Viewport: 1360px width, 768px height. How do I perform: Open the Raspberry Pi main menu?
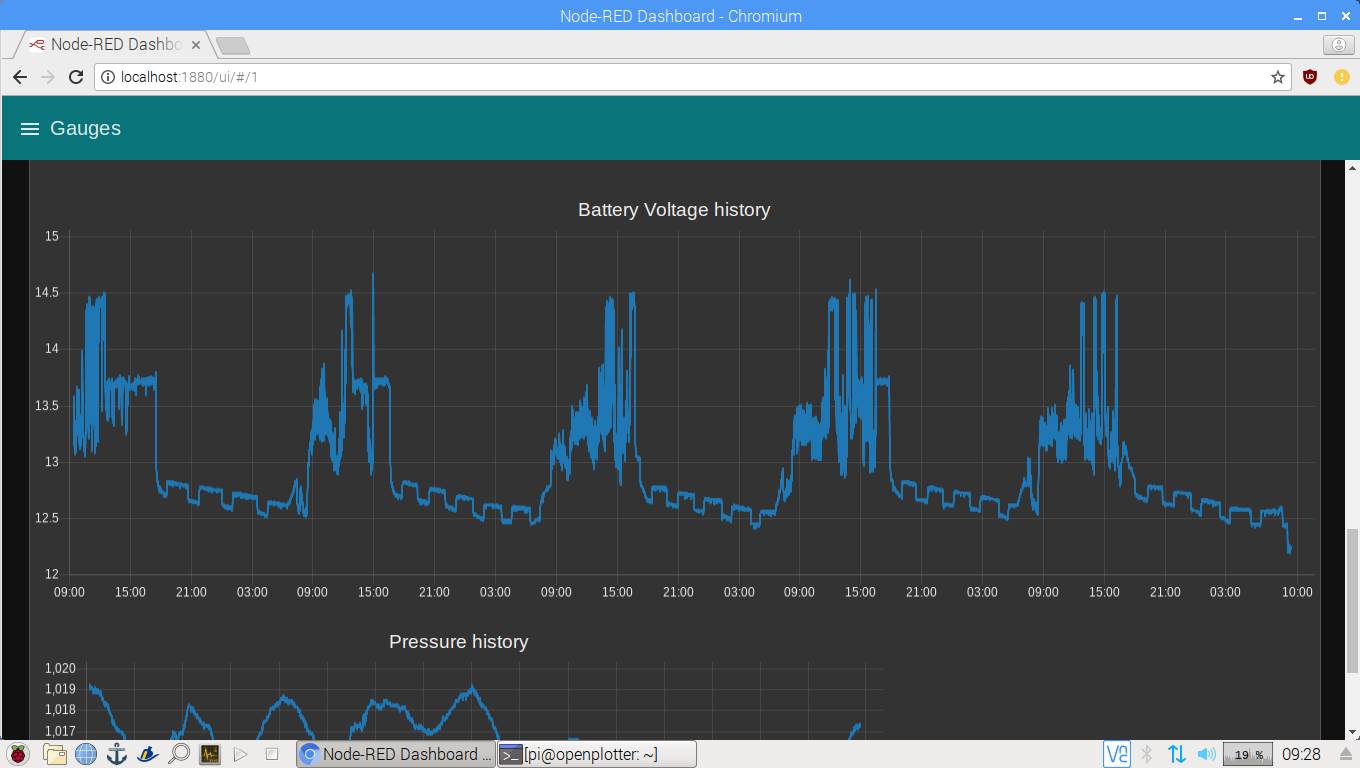click(18, 754)
